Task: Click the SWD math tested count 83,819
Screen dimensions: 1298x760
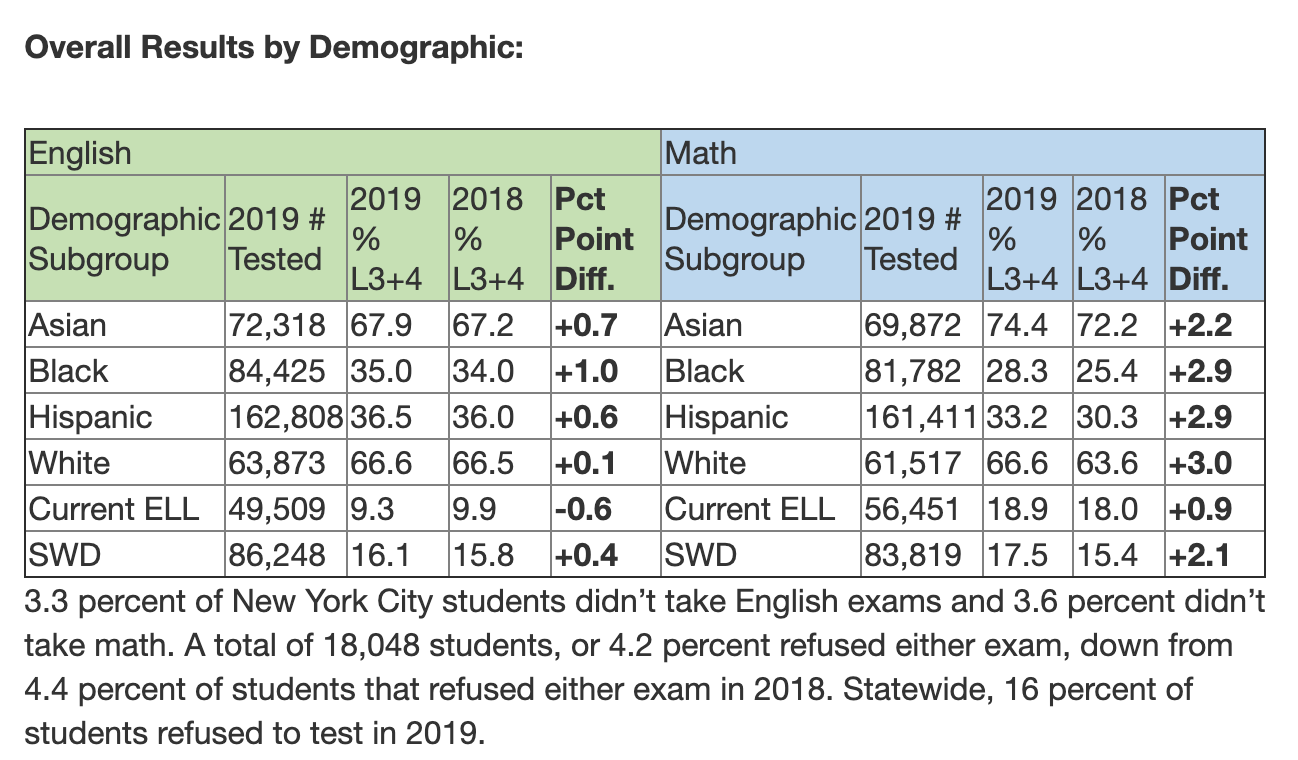Action: (913, 555)
